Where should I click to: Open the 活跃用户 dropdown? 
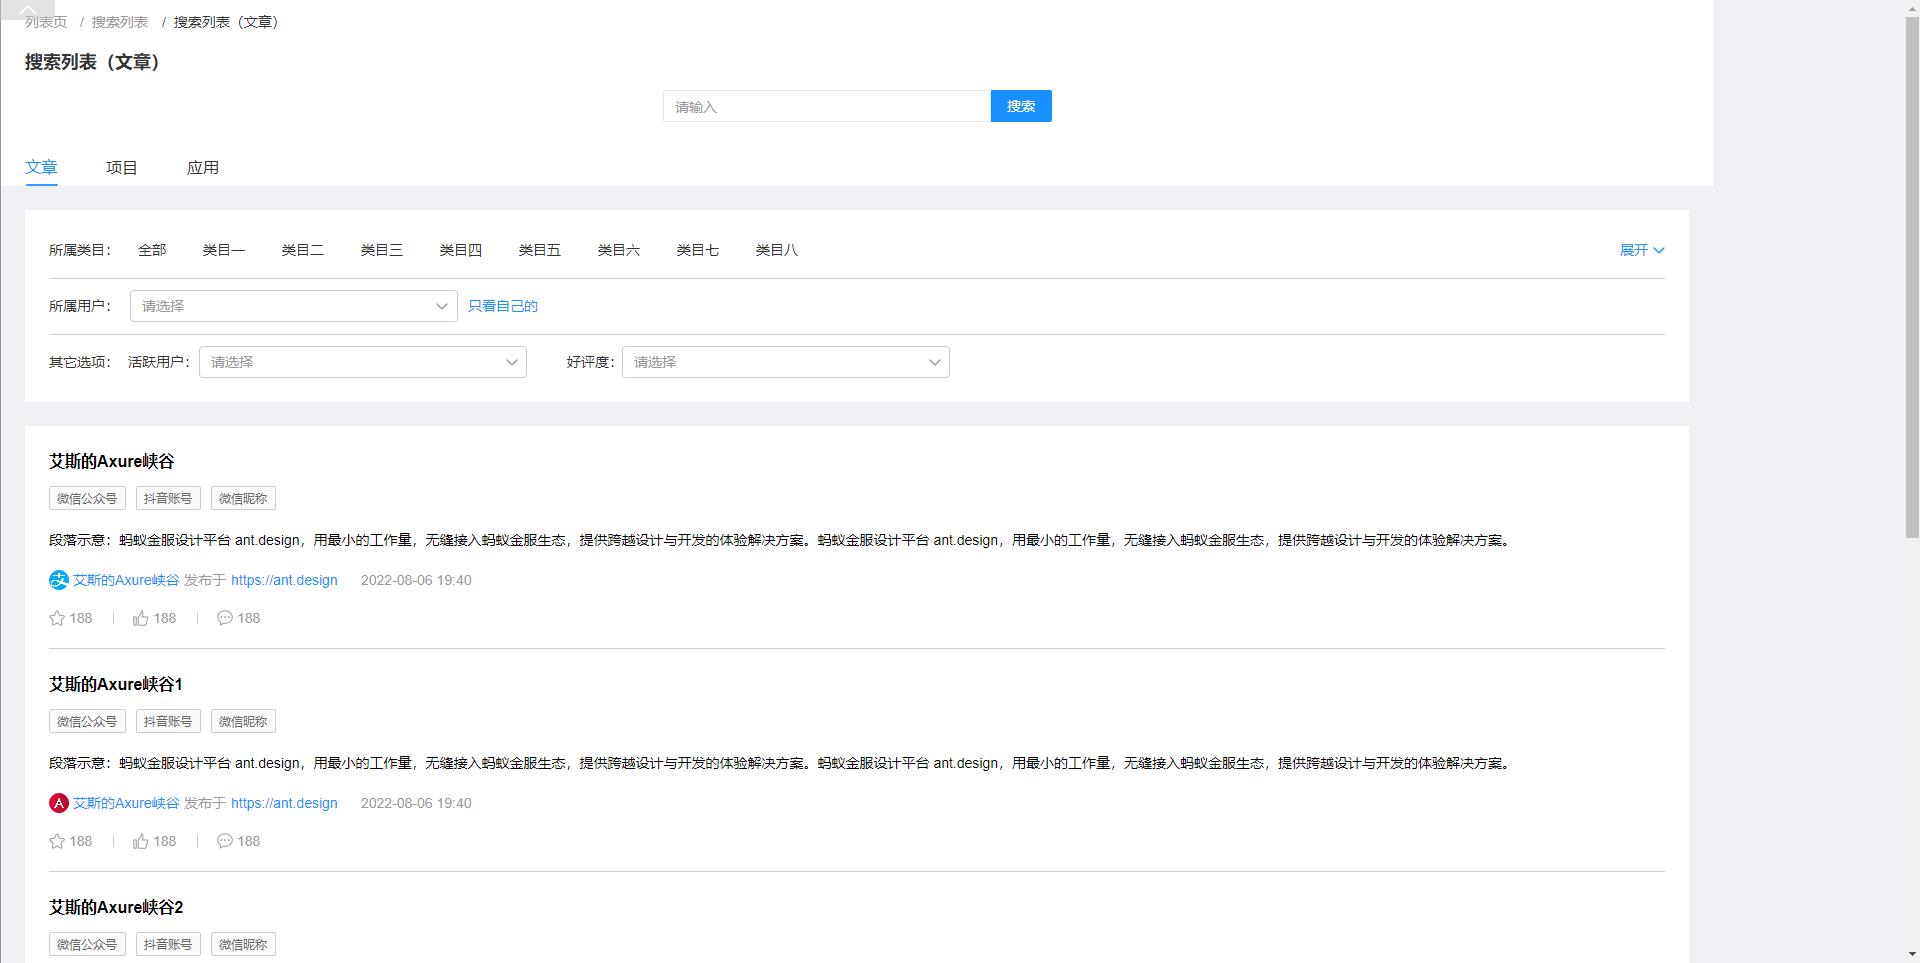point(363,362)
